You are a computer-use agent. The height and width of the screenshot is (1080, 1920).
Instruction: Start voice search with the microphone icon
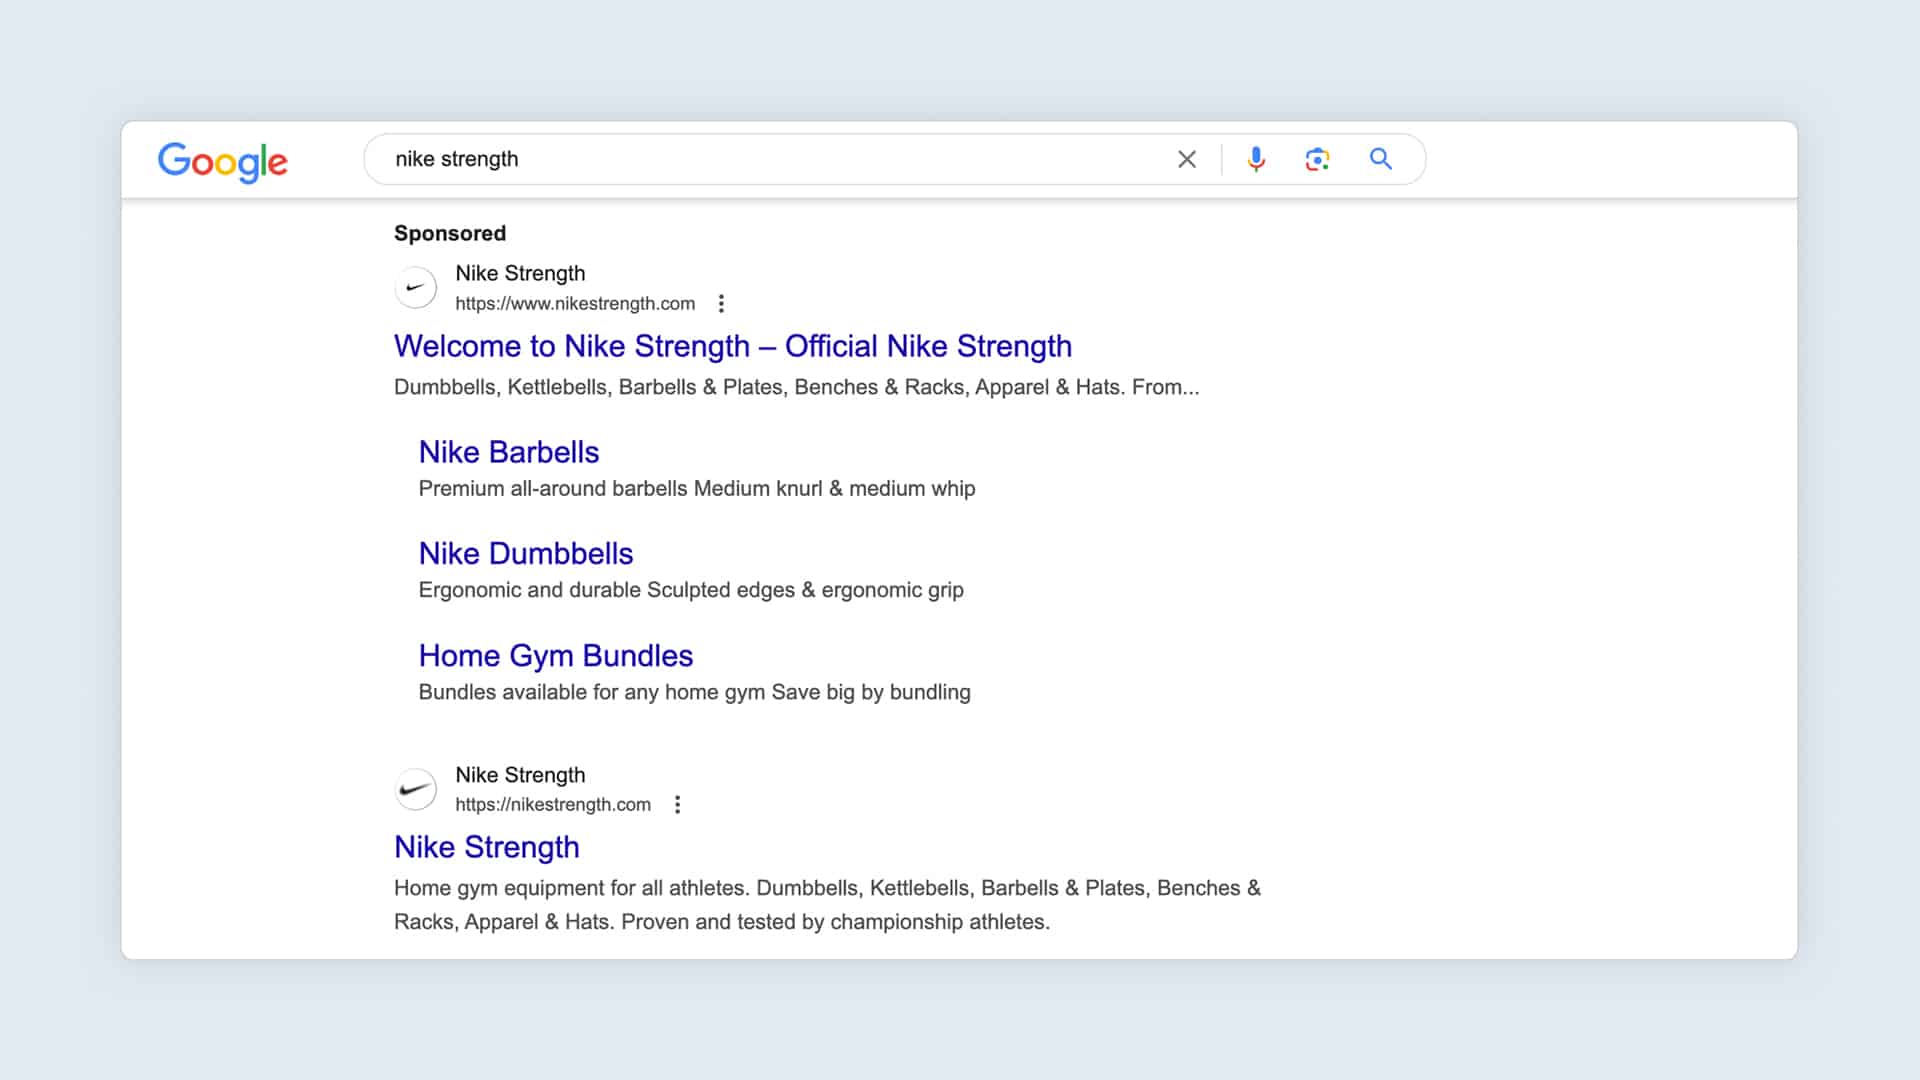(x=1256, y=159)
